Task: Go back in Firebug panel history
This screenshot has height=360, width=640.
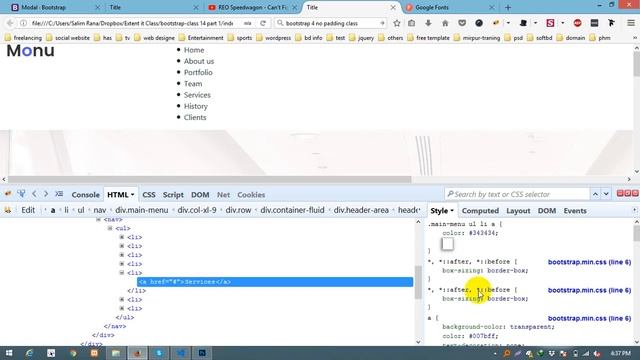Action: [34, 194]
